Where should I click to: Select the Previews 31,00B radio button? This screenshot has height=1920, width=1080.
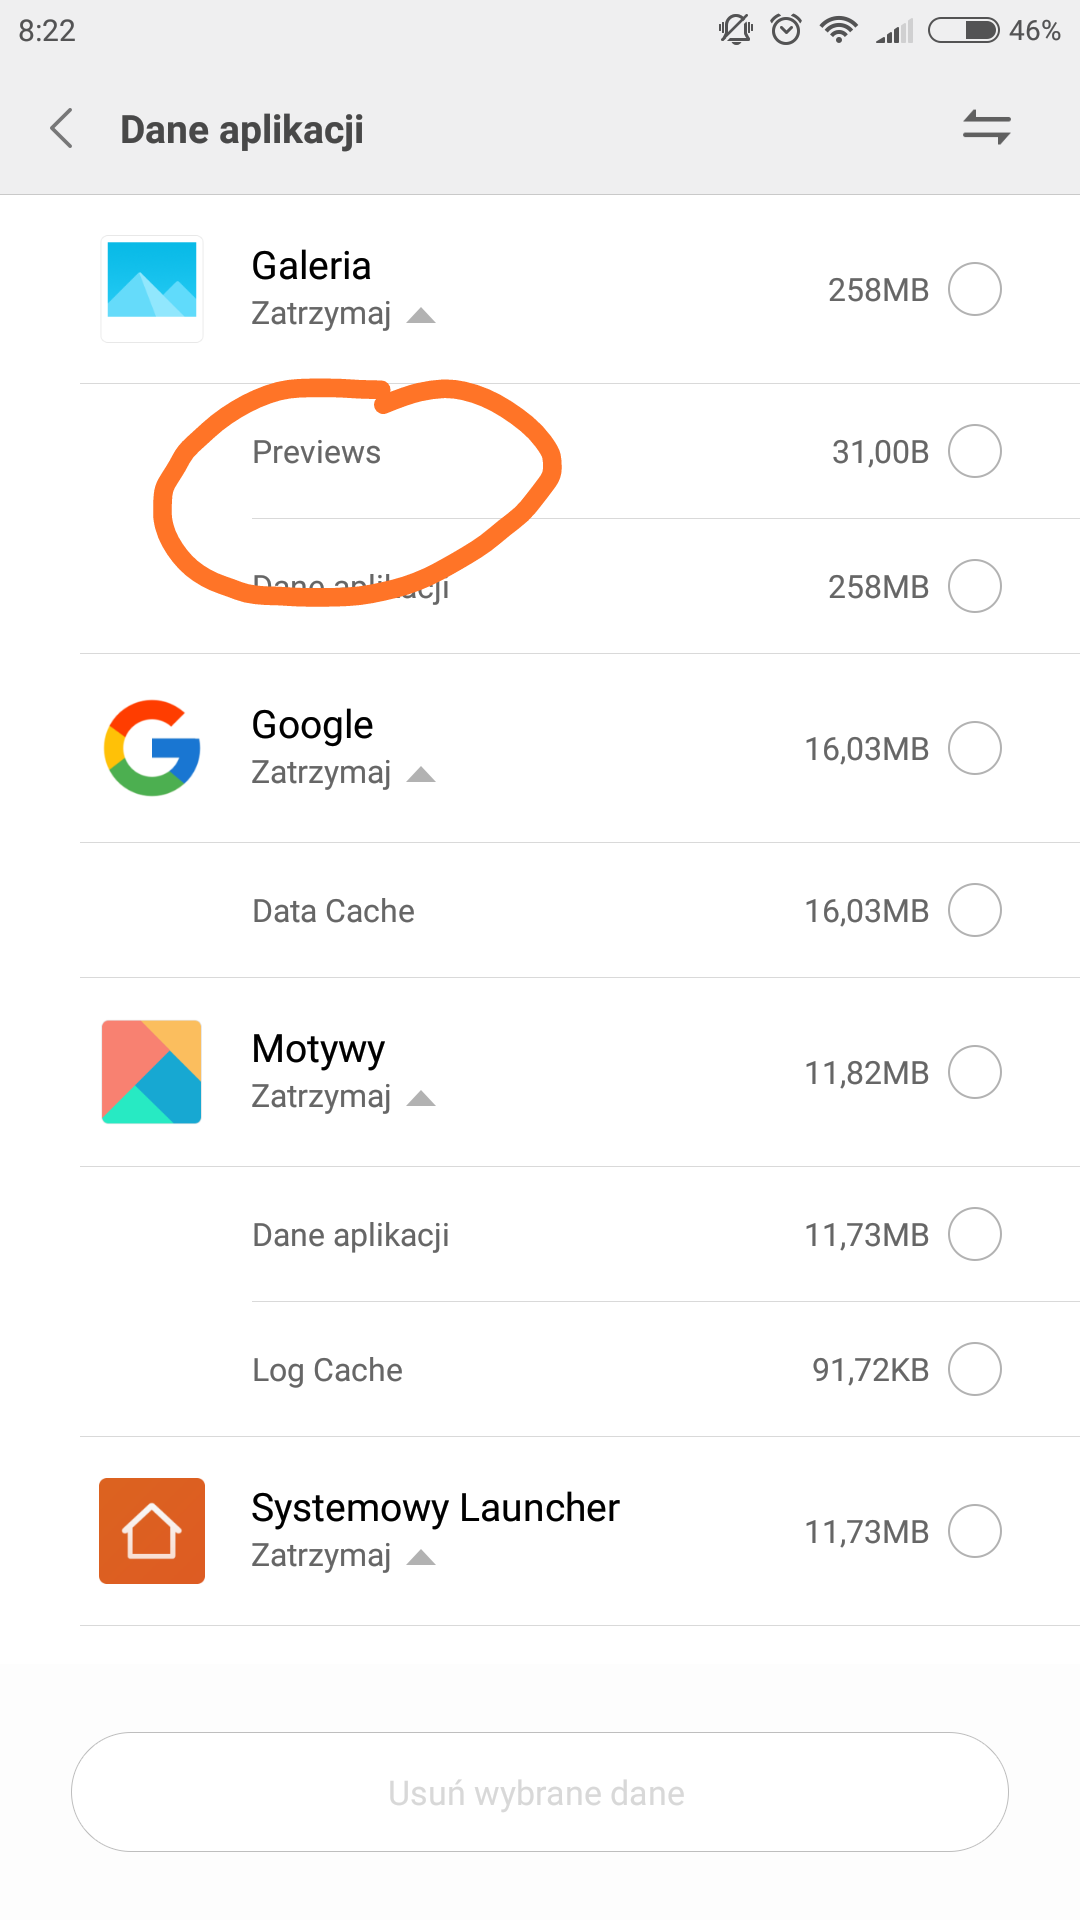974,451
